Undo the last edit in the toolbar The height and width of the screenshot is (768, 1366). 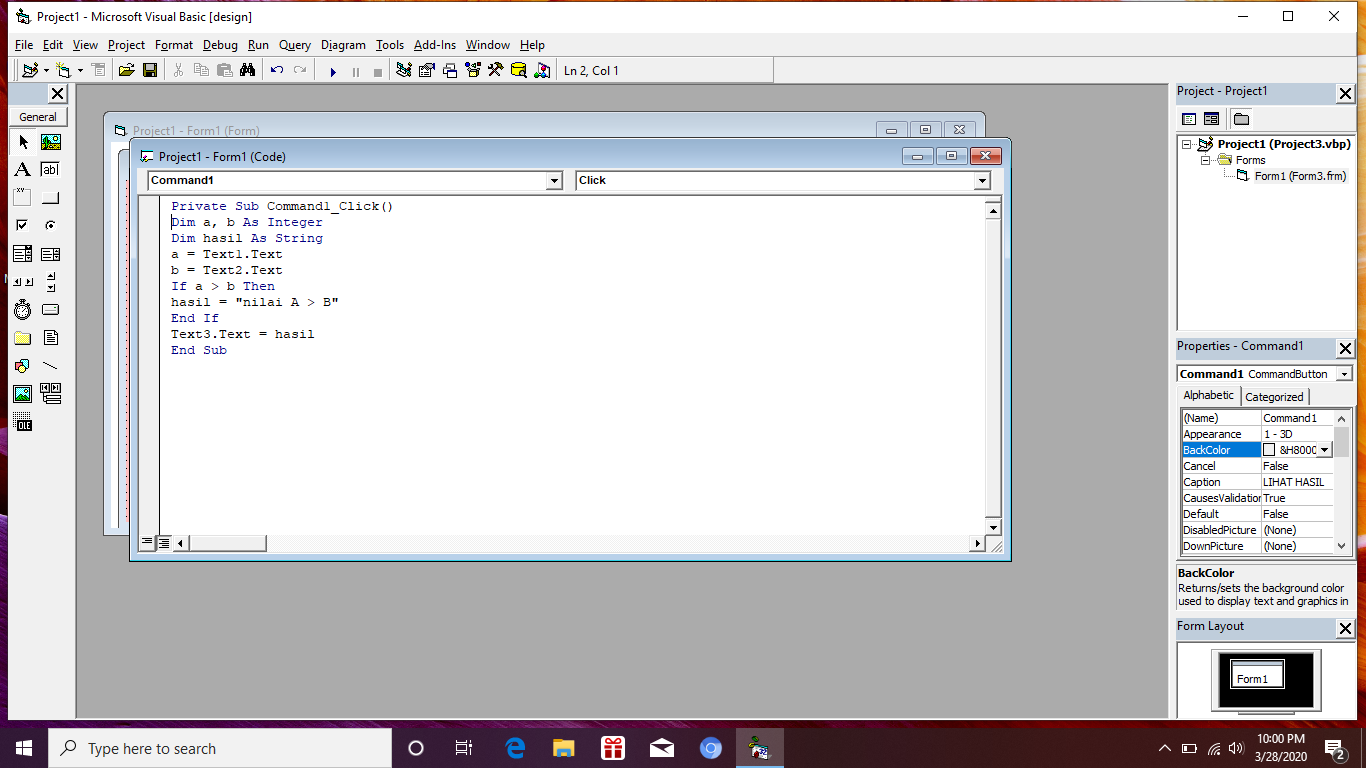point(277,70)
